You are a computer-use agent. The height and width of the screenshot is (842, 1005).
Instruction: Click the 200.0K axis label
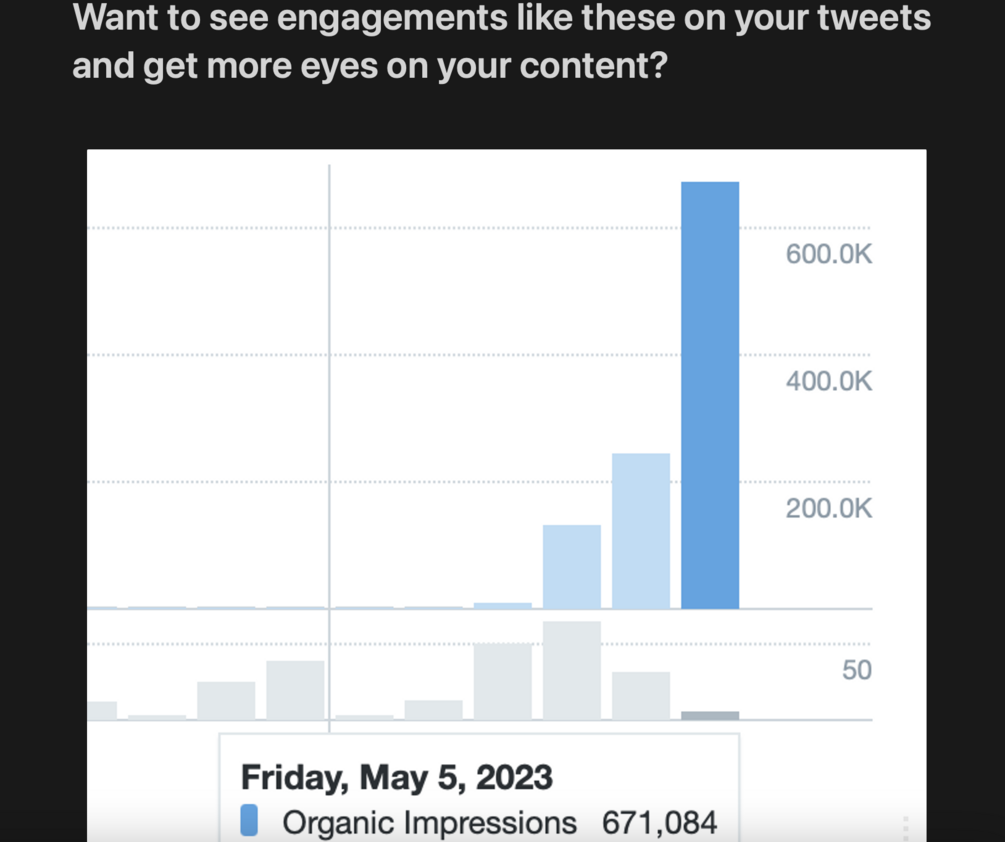coord(828,508)
